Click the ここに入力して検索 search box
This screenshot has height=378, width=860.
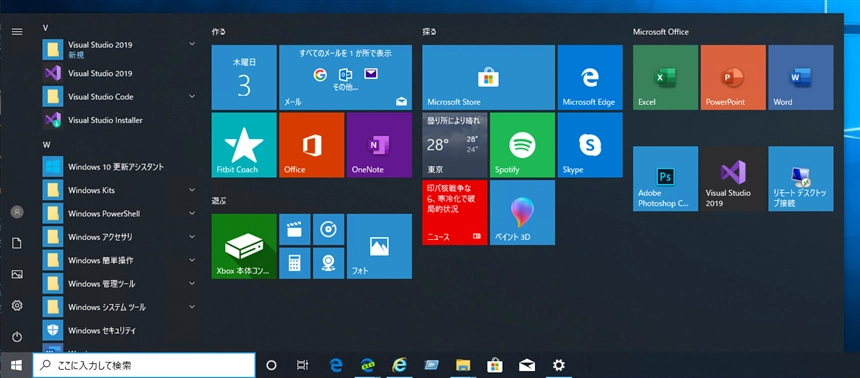[x=144, y=365]
